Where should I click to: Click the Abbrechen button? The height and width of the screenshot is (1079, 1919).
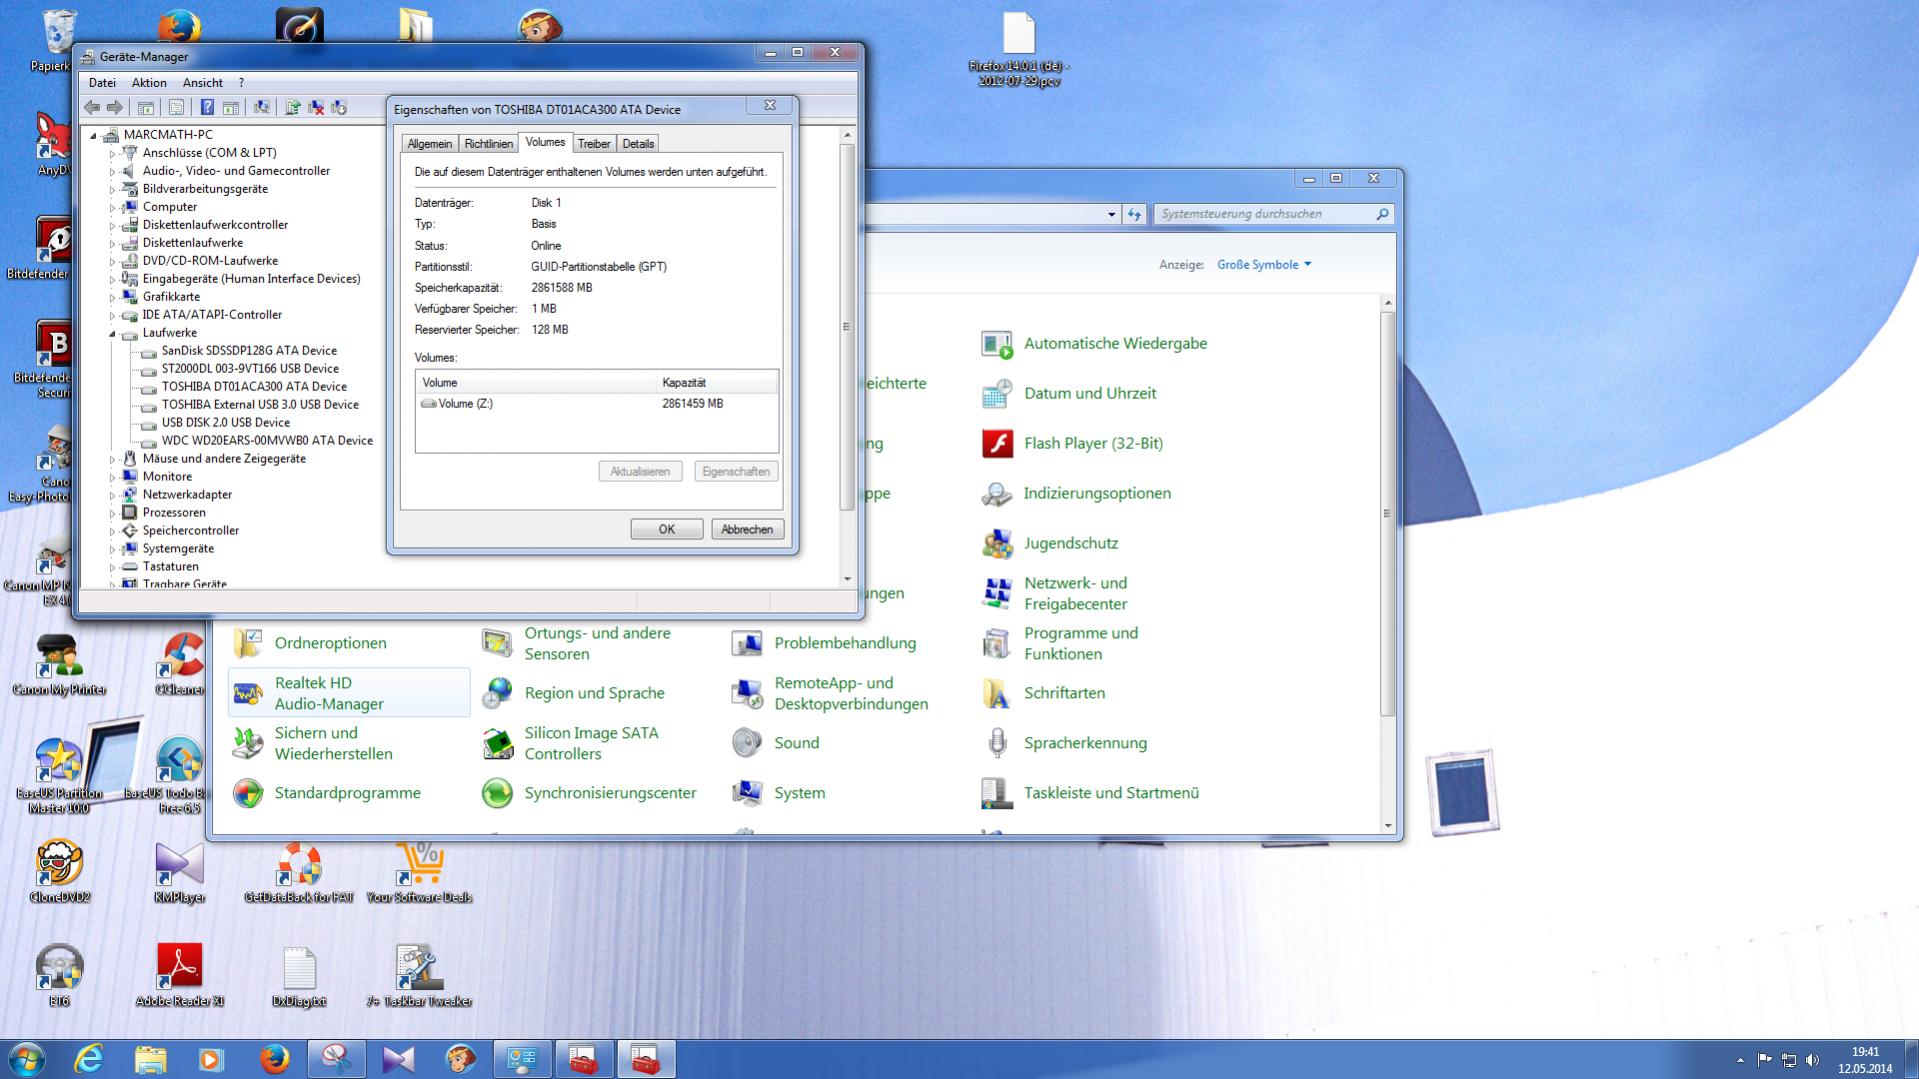coord(747,529)
